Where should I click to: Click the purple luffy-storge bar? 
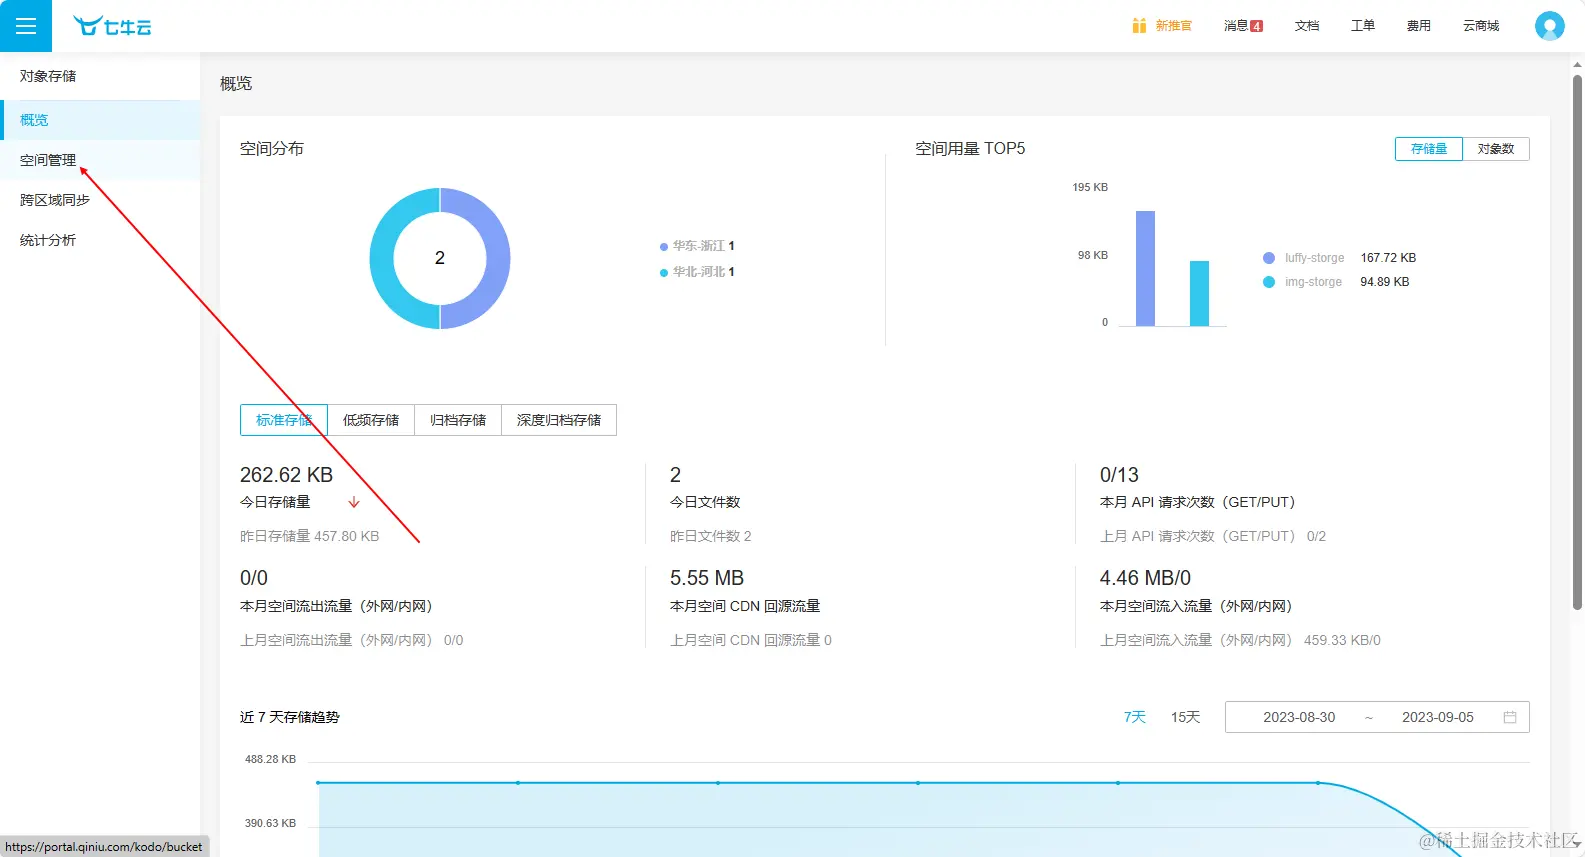[1146, 268]
